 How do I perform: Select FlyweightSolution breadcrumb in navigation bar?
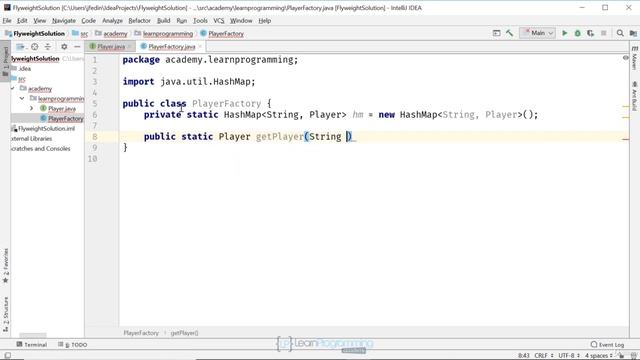pos(35,33)
